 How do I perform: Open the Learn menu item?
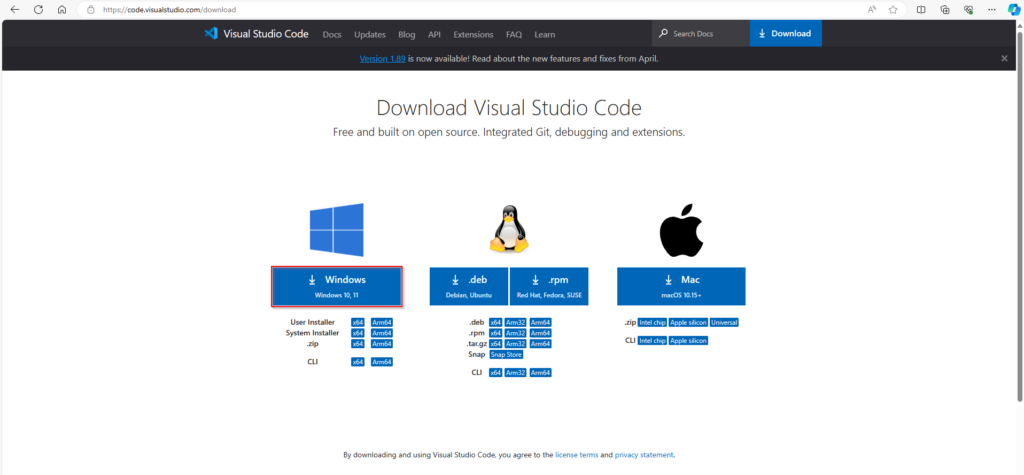click(x=544, y=35)
